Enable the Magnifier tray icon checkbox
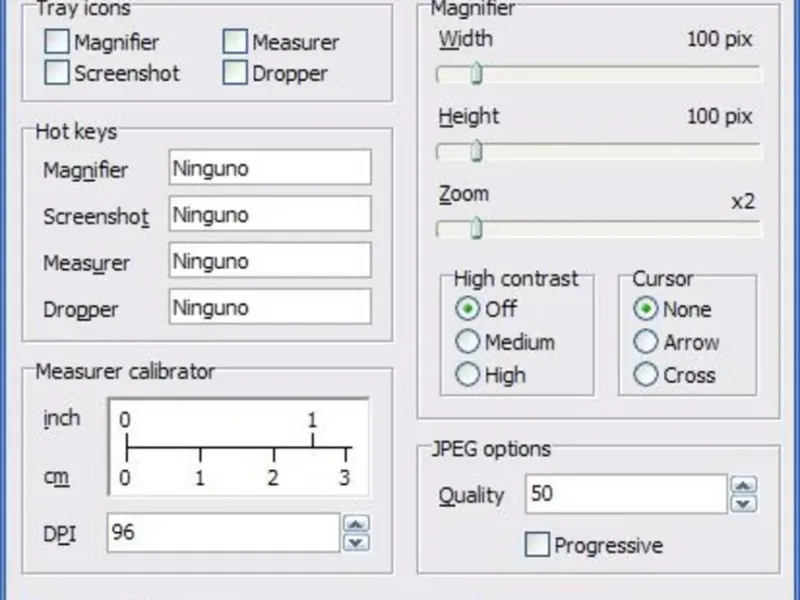This screenshot has width=800, height=600. point(58,42)
